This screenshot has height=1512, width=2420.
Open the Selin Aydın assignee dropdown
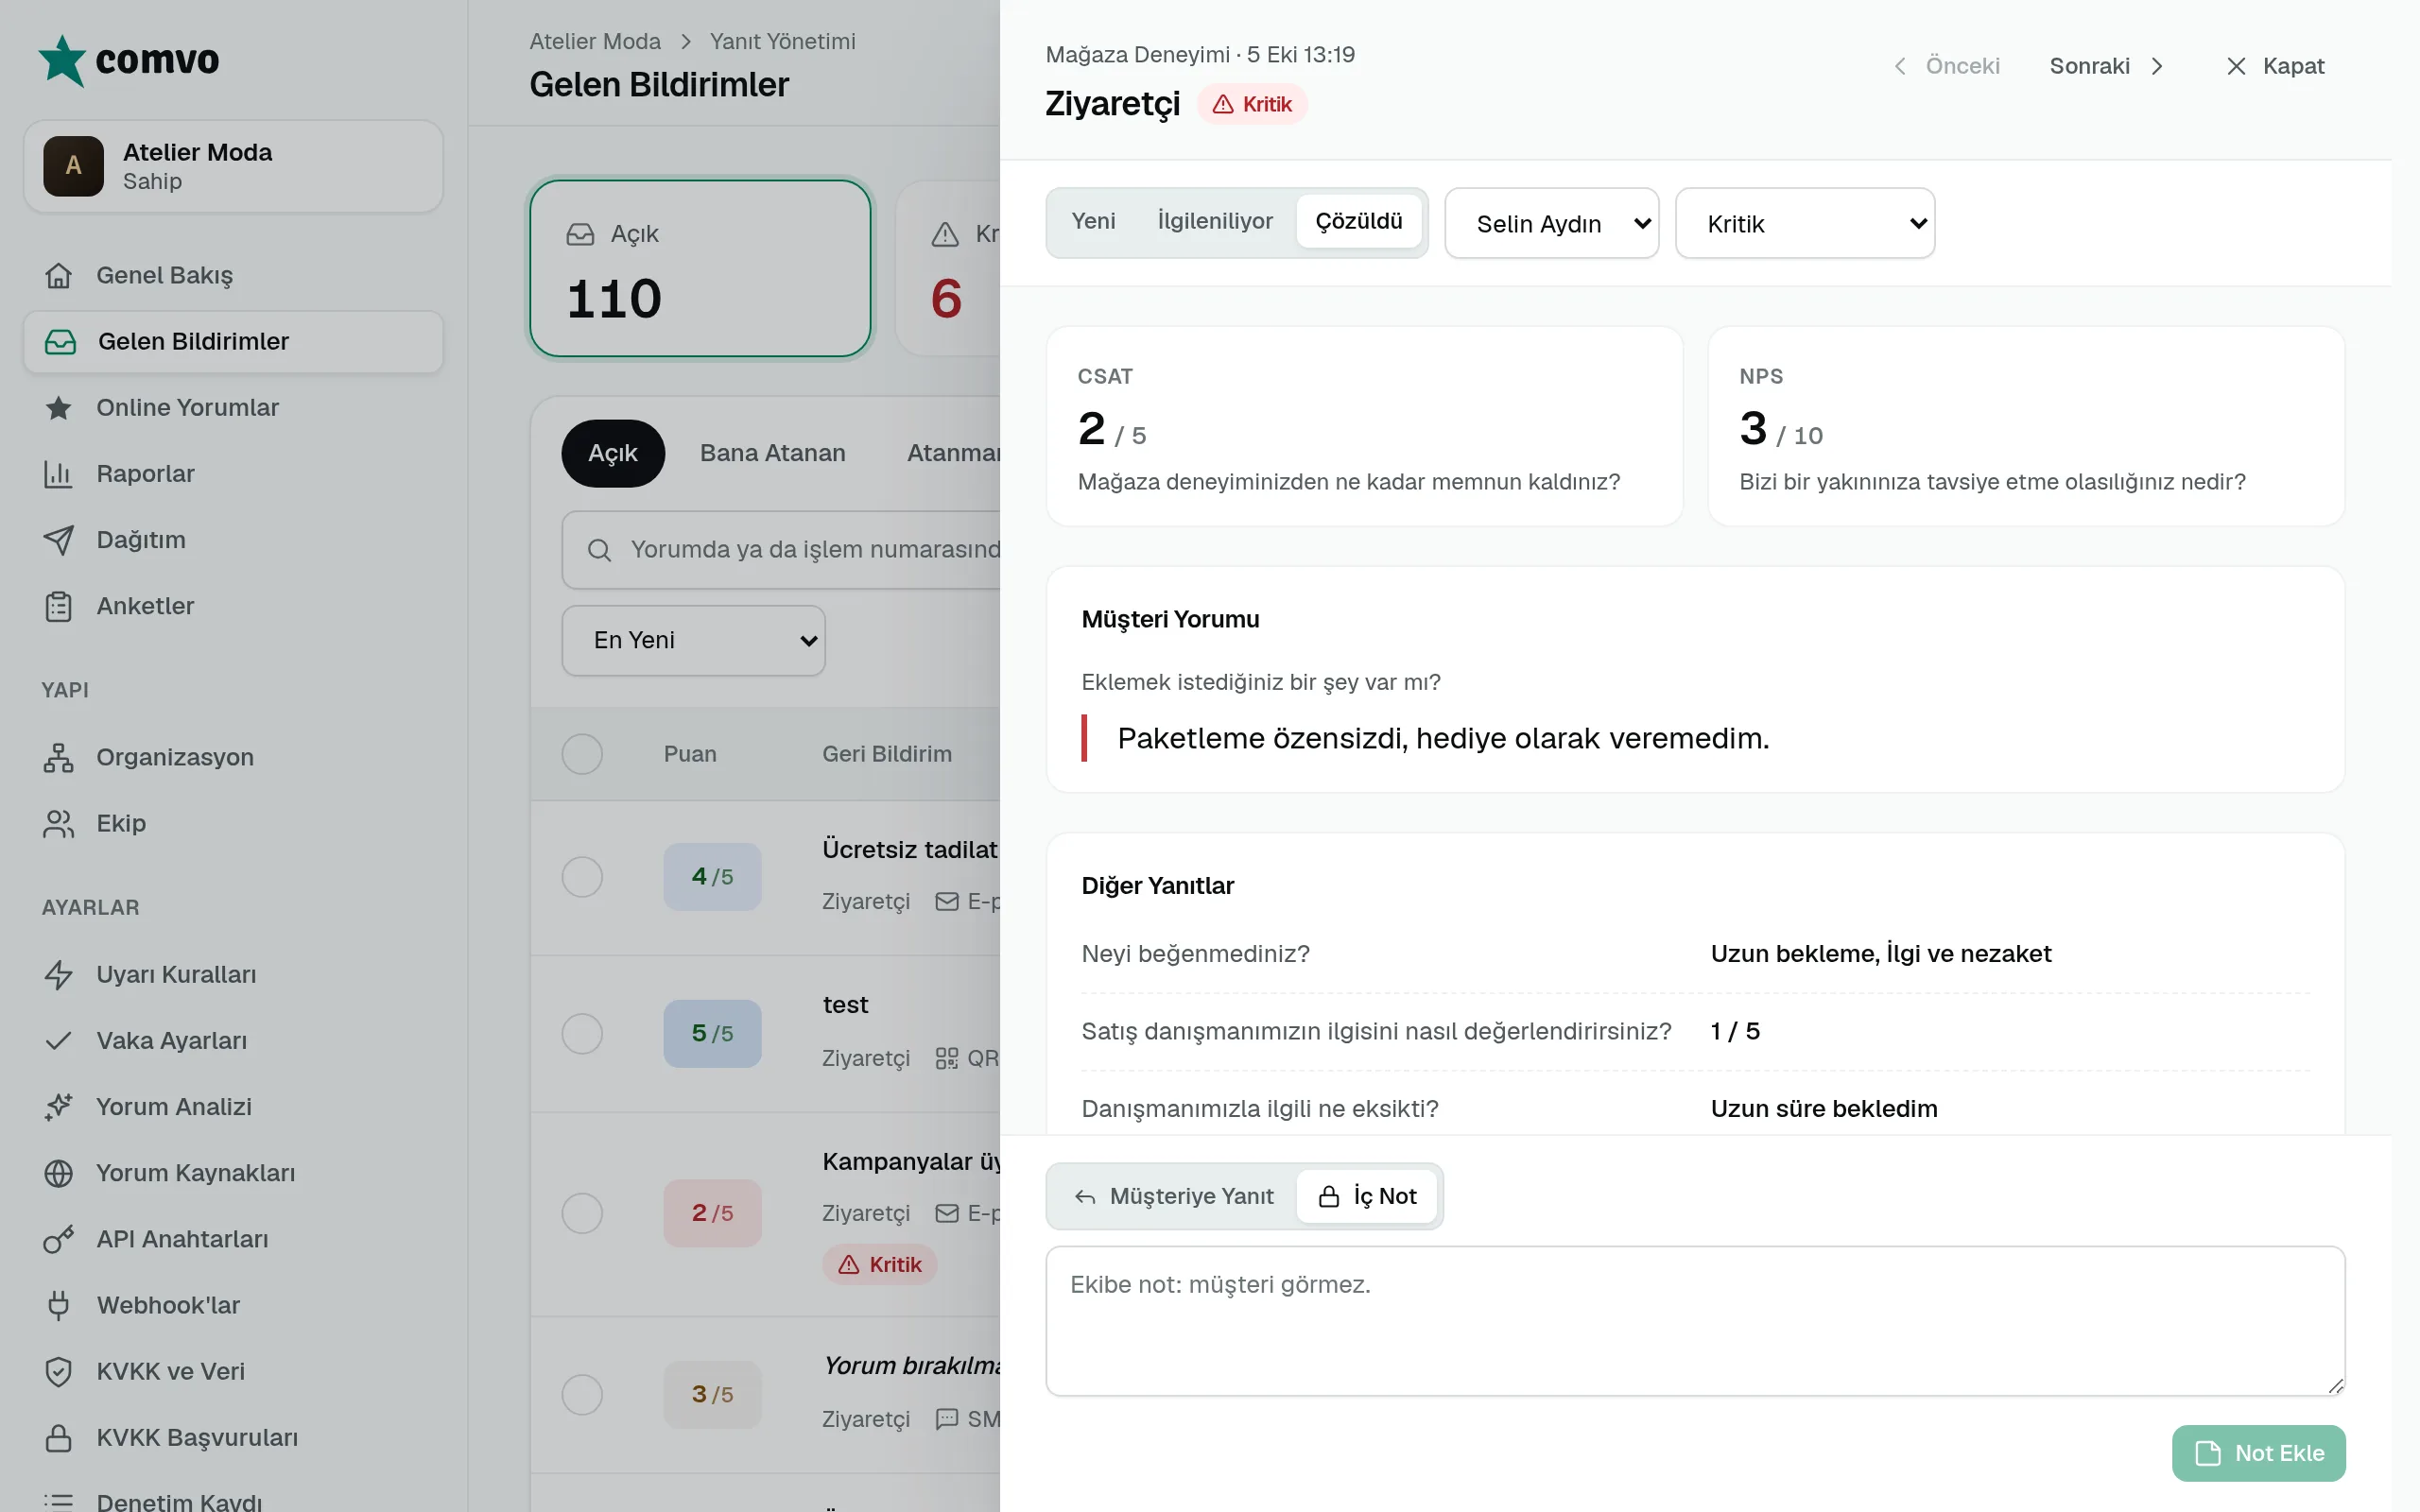1552,223
